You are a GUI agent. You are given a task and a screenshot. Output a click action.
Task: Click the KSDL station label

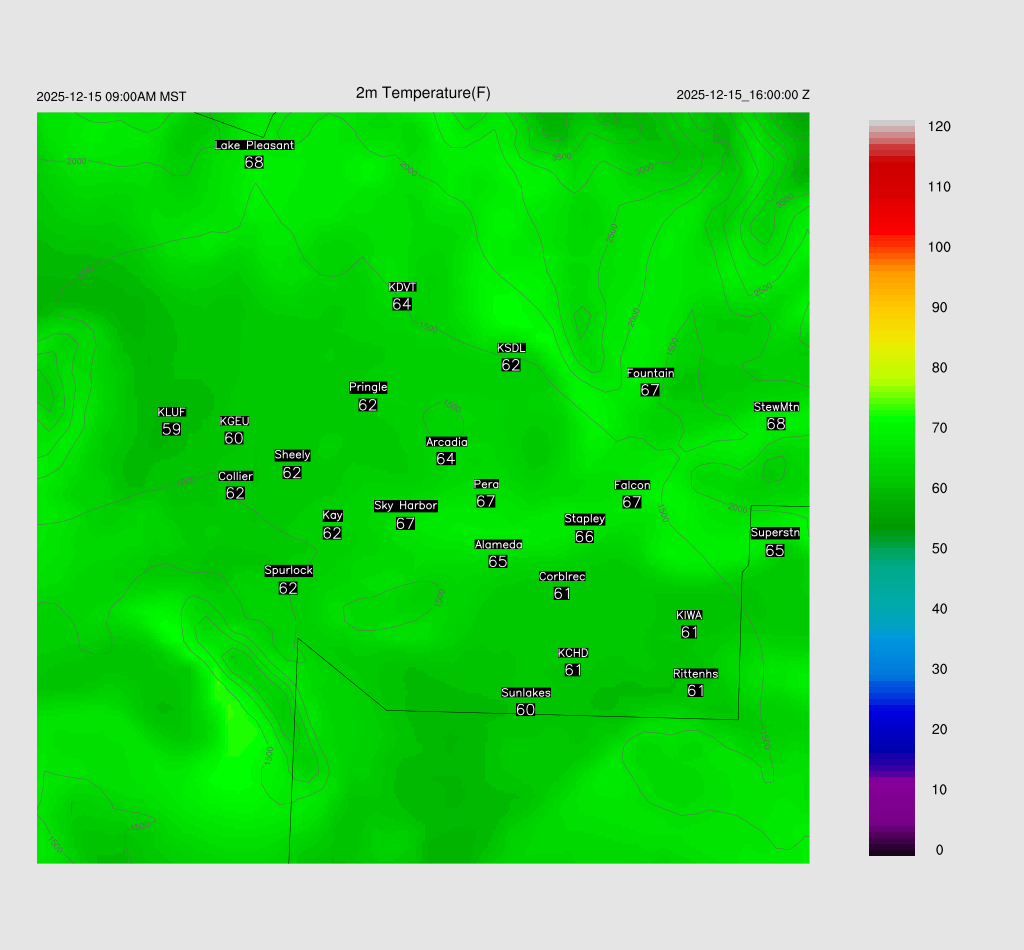click(x=511, y=348)
